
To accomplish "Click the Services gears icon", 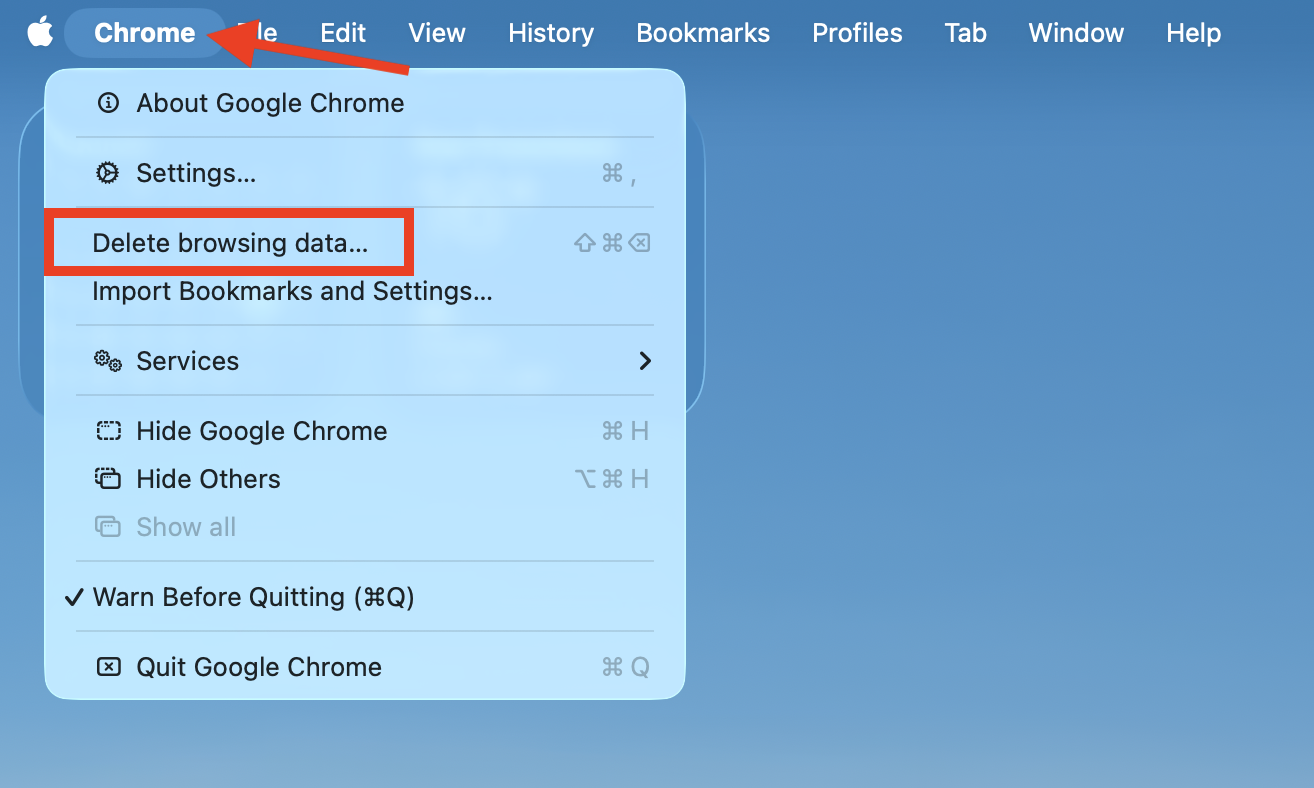I will point(108,361).
